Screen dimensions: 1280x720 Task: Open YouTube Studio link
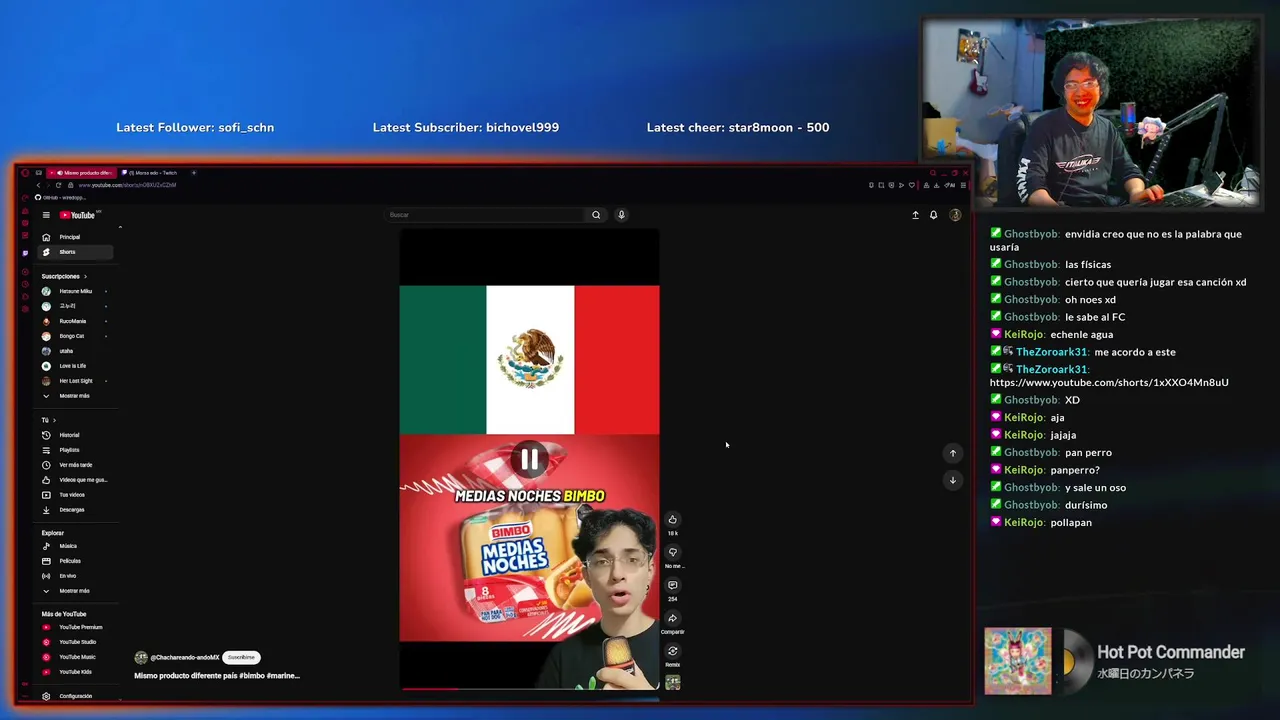[75, 642]
